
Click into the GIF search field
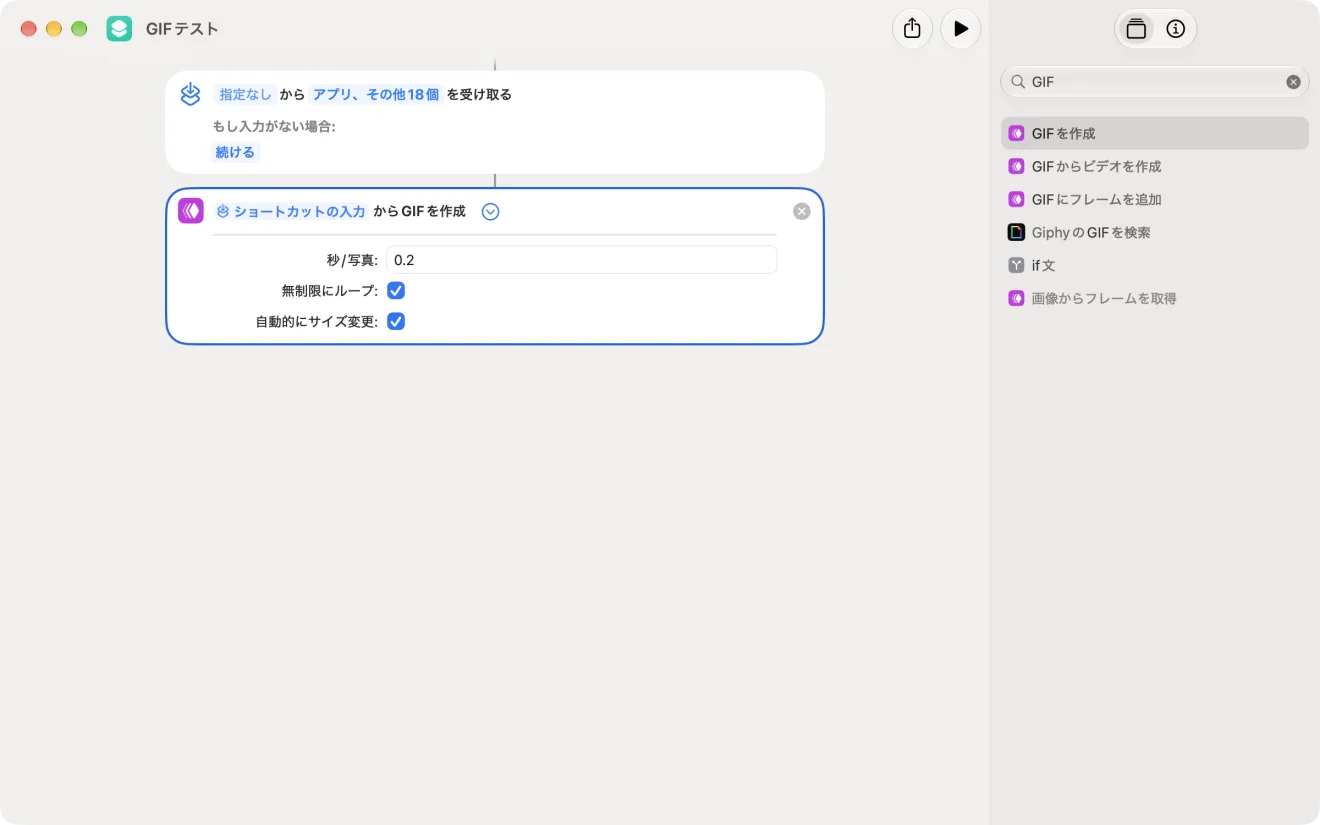tap(1155, 82)
